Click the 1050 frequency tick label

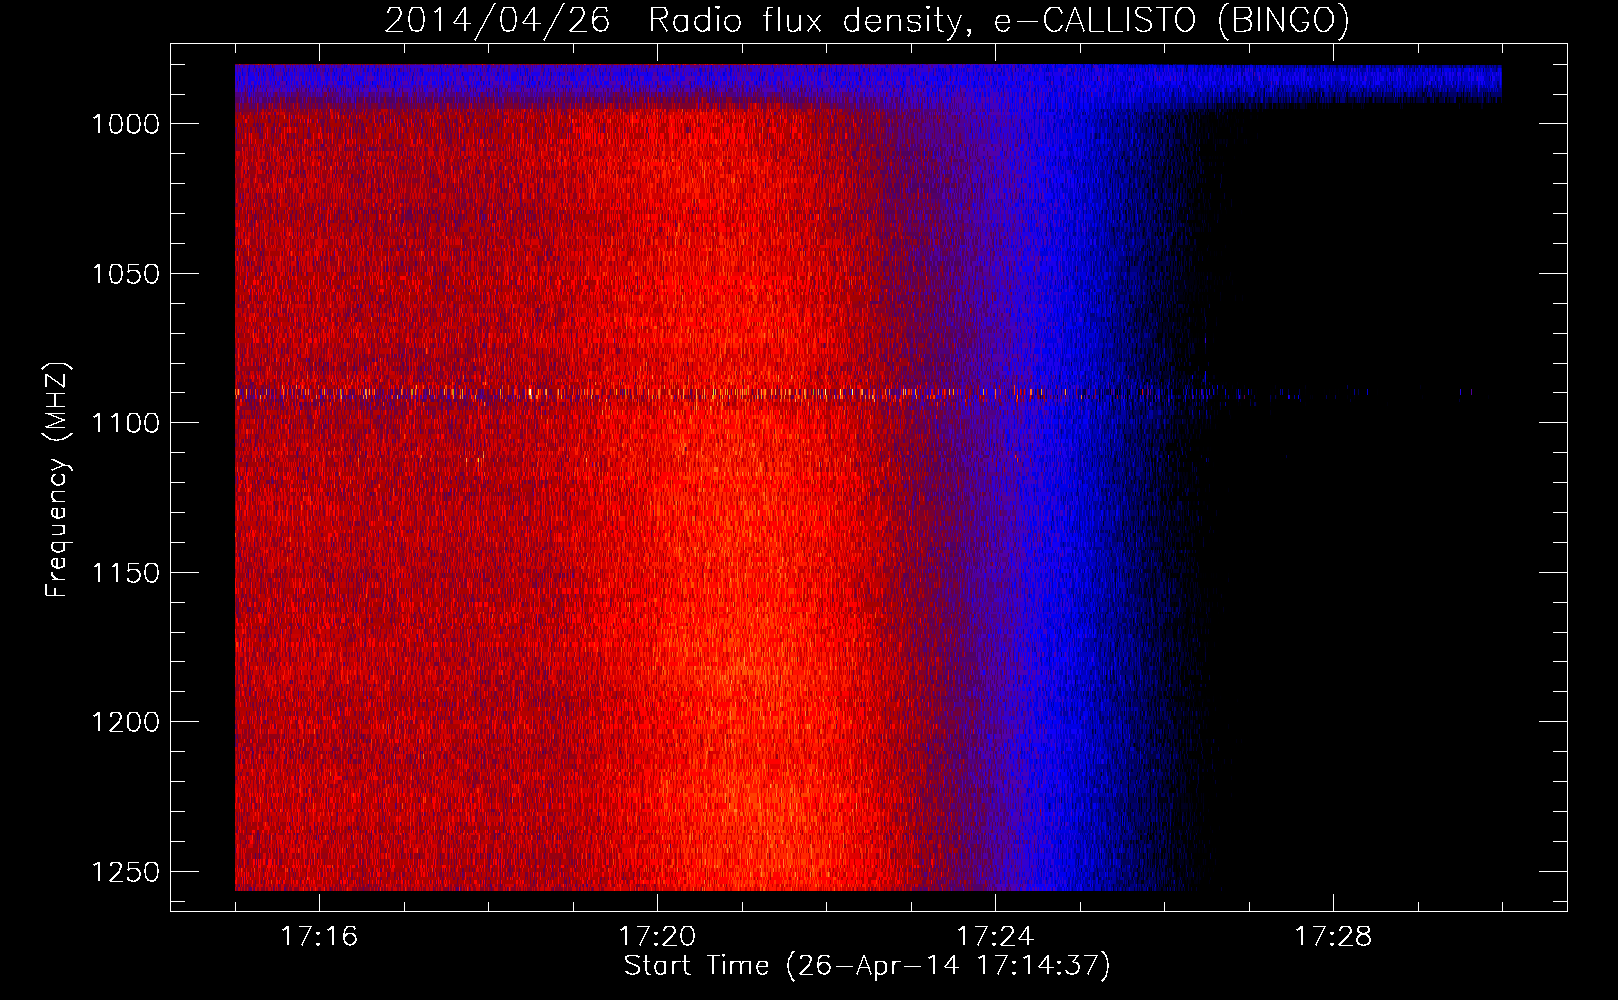125,274
